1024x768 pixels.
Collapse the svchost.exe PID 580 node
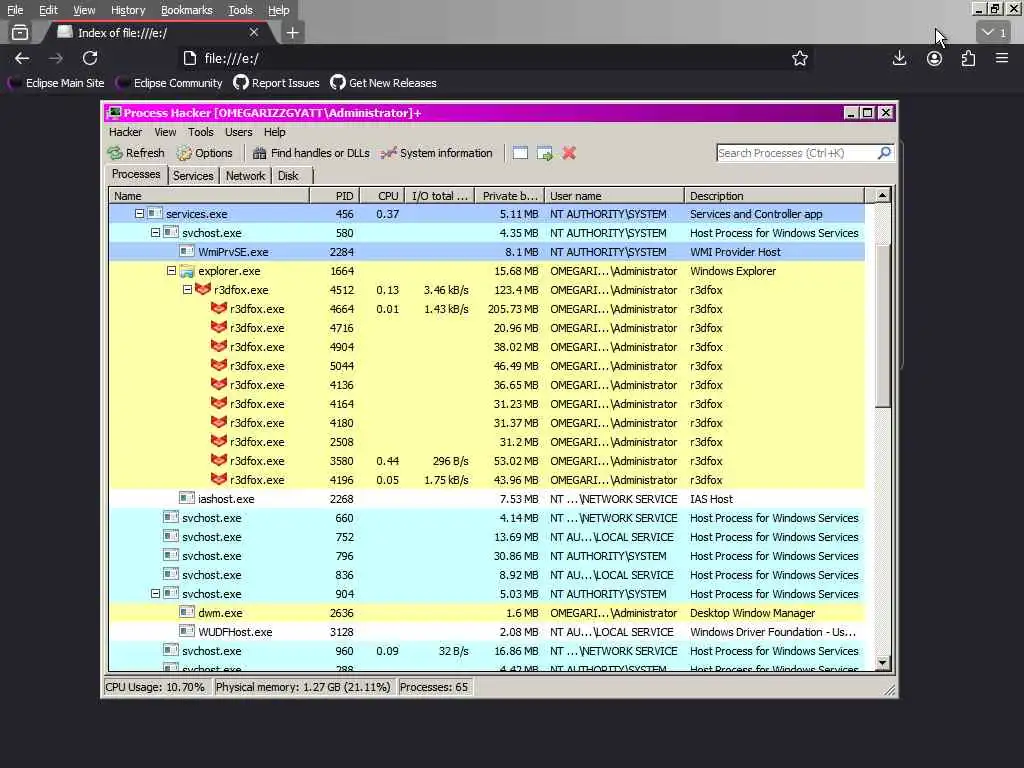tap(155, 232)
